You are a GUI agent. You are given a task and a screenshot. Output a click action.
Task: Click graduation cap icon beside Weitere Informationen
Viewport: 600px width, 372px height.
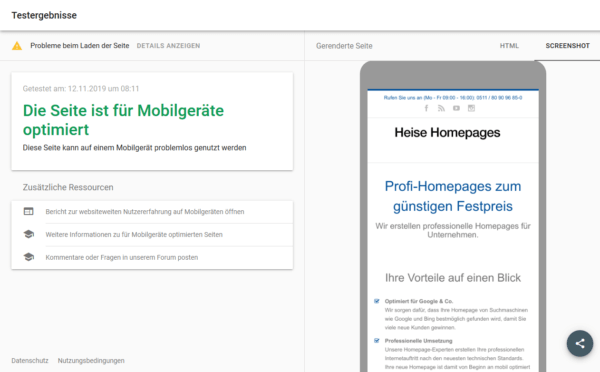point(29,234)
